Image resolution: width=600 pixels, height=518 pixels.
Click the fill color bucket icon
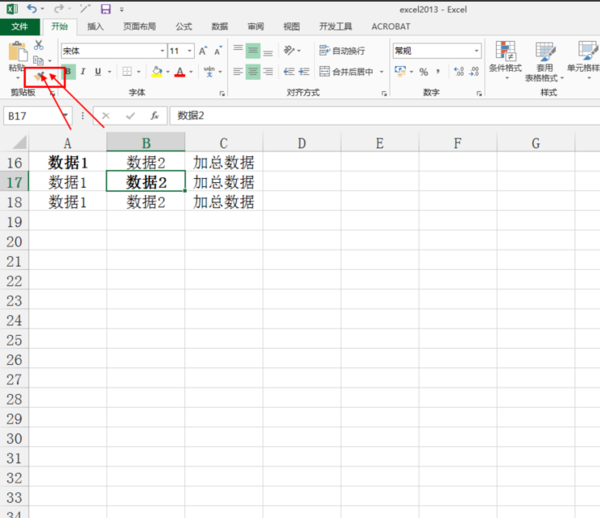(x=157, y=72)
